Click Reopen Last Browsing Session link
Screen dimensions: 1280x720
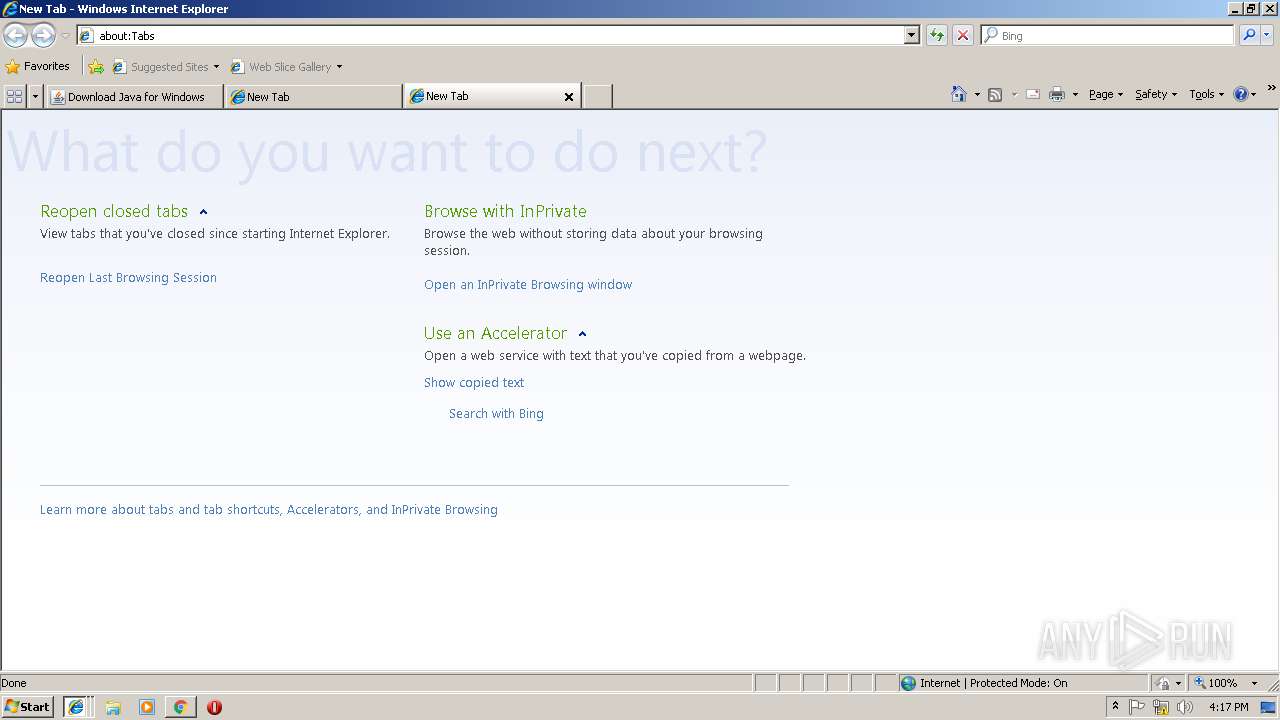tap(128, 278)
